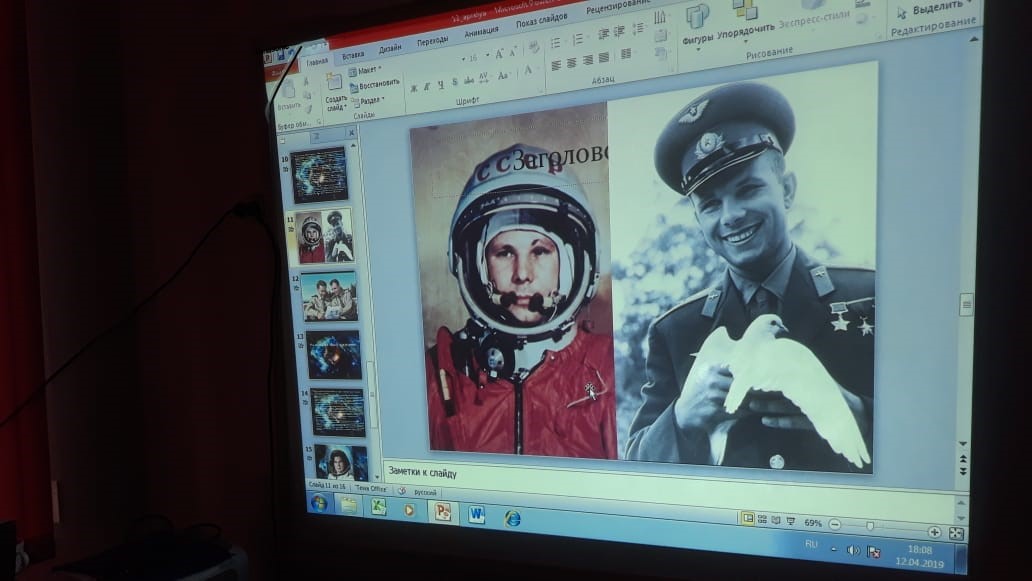Select slide 12 thumbnail in panel
The height and width of the screenshot is (581, 1032).
point(329,296)
